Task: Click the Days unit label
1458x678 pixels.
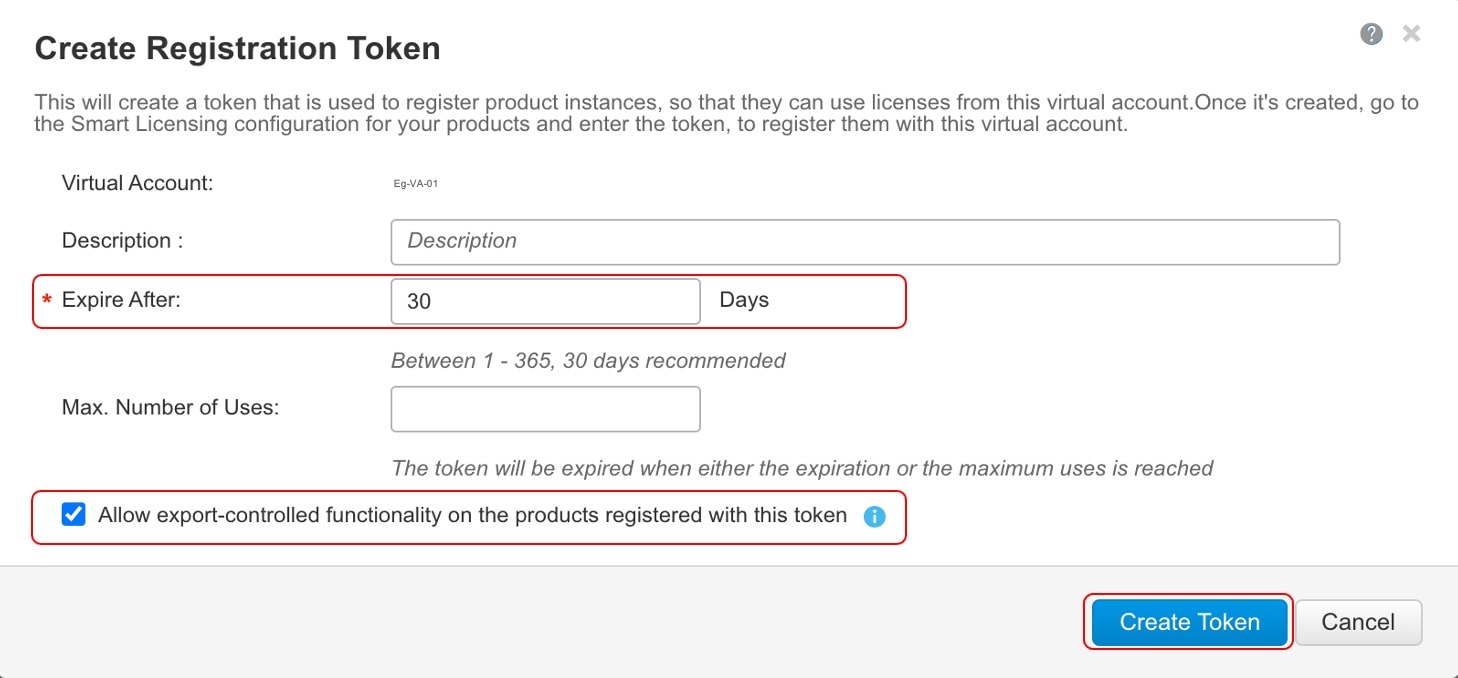Action: [x=744, y=300]
